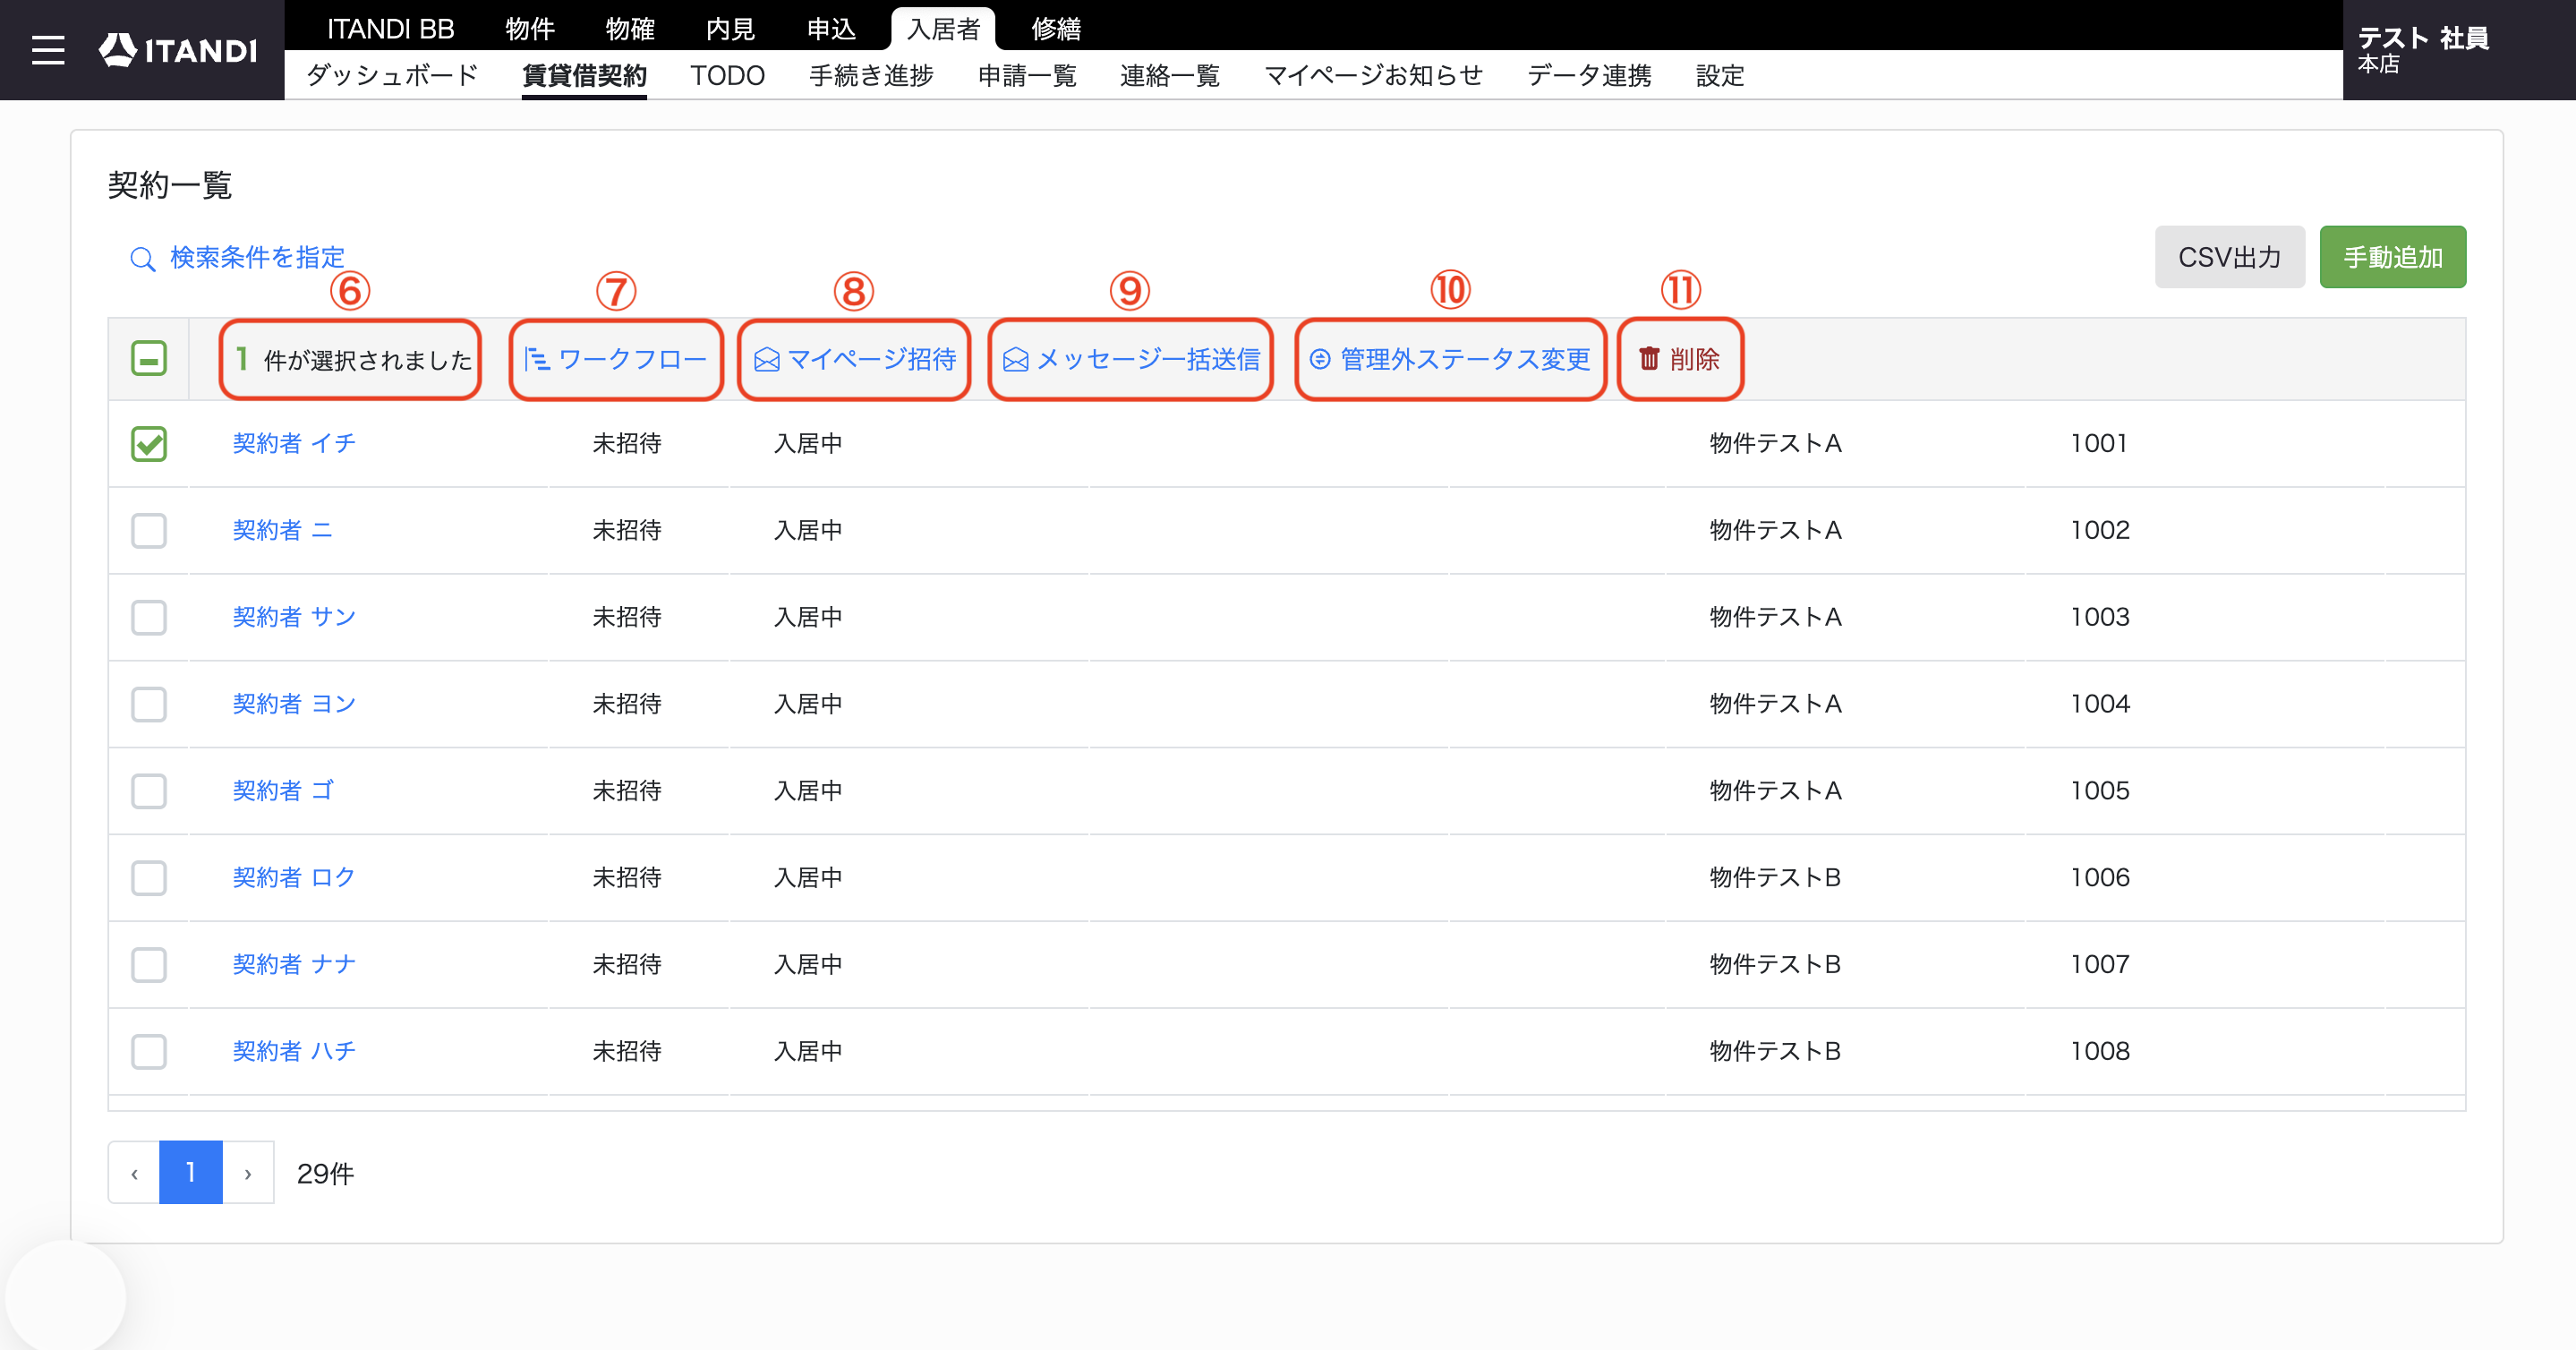Uncheck the 契約者 イチ row checkbox
The height and width of the screenshot is (1350, 2576).
pos(149,444)
